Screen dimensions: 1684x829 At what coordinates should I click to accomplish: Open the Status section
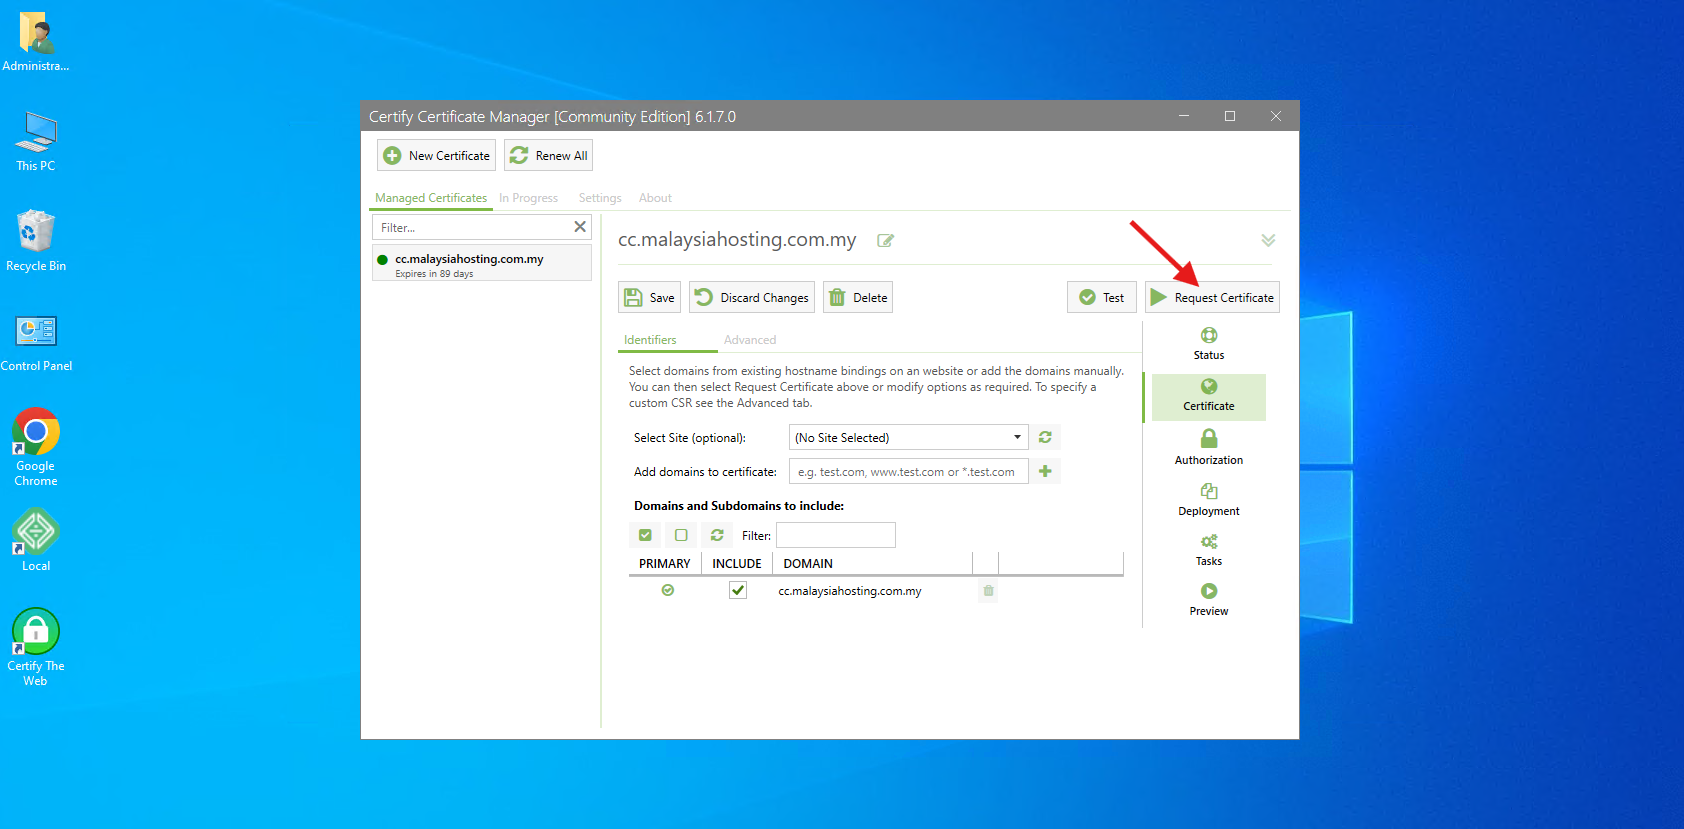[x=1209, y=344]
